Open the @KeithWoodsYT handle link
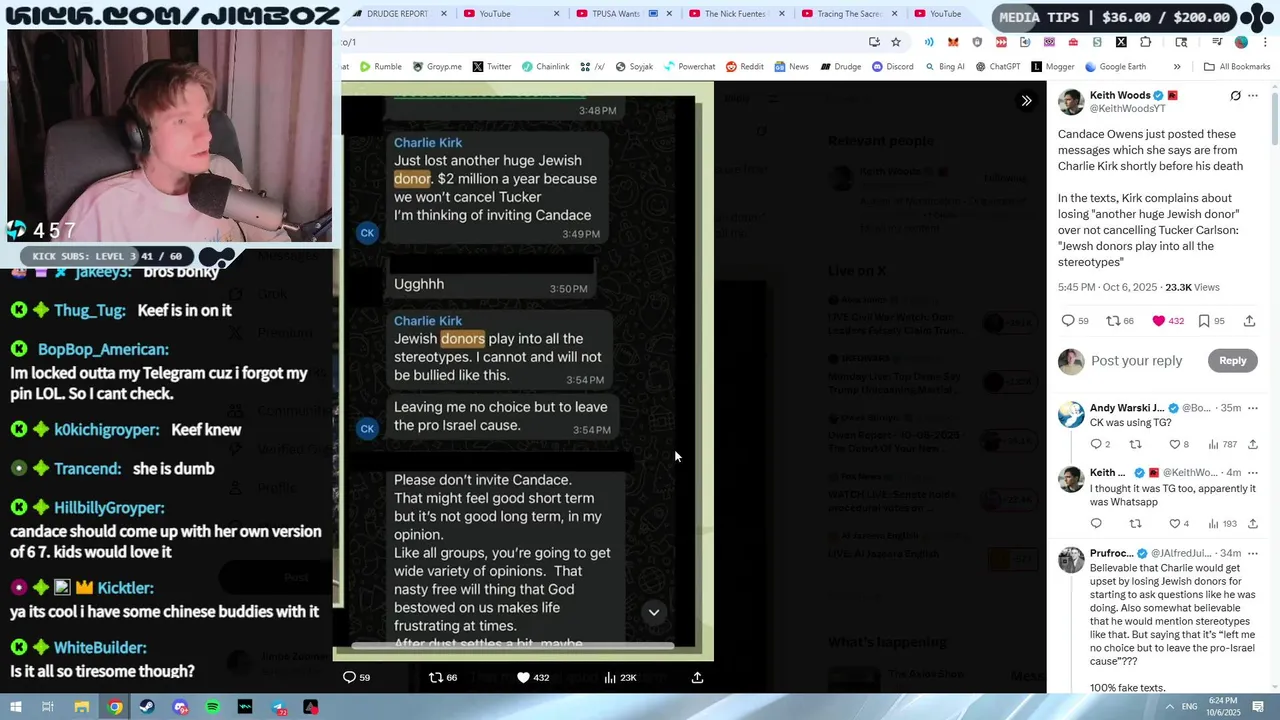The height and width of the screenshot is (720, 1280). (1127, 108)
